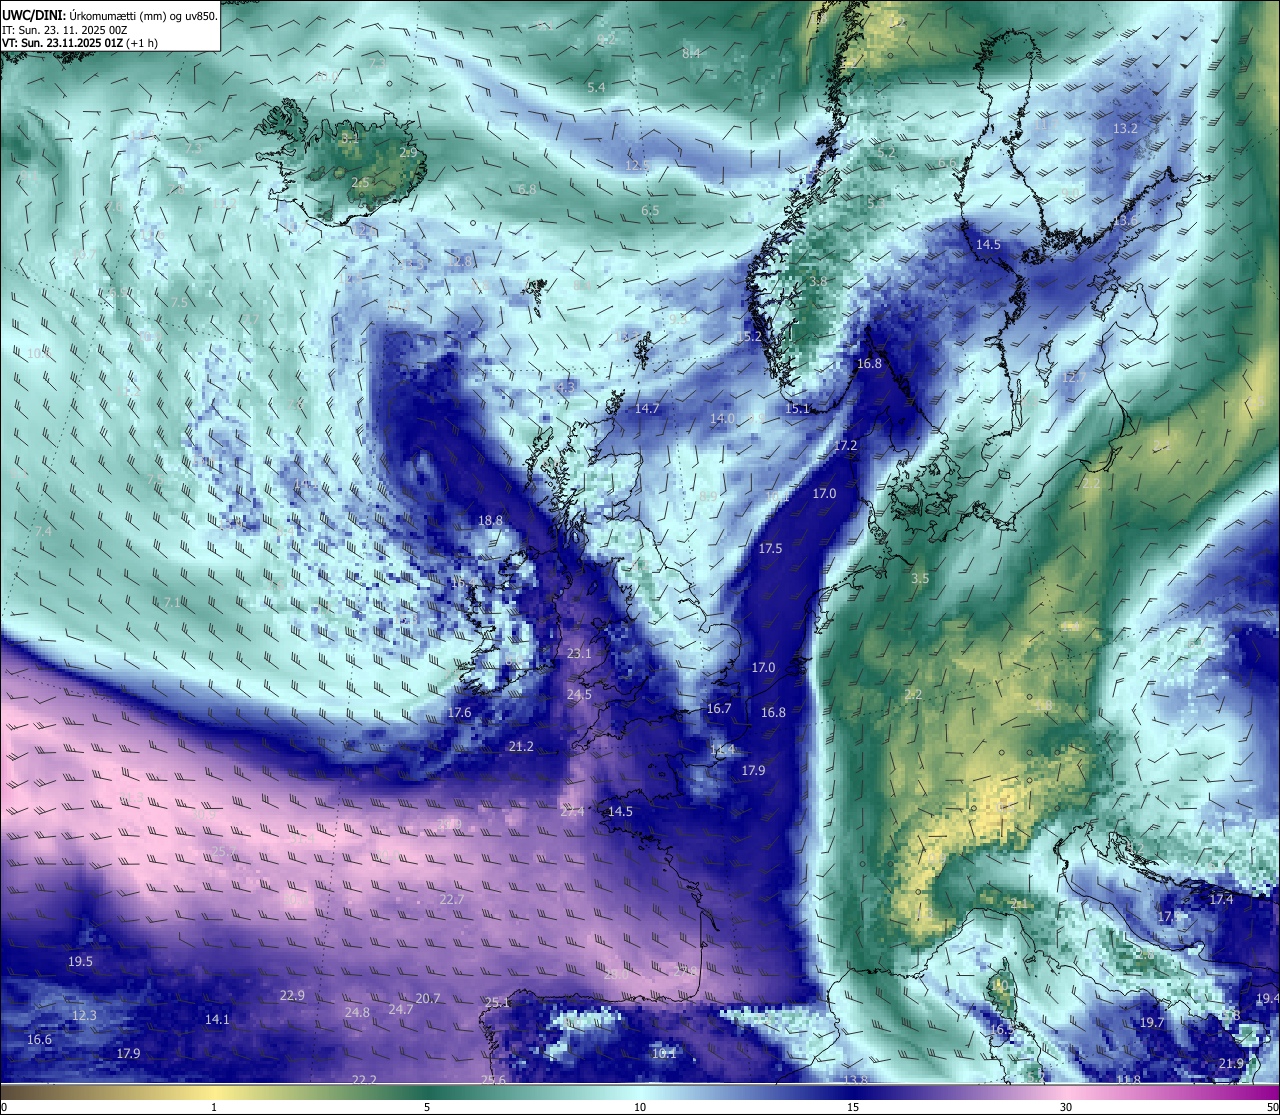Screen dimensions: 1280x1115
Task: Click the 7.1 value on the map
Action: (171, 602)
